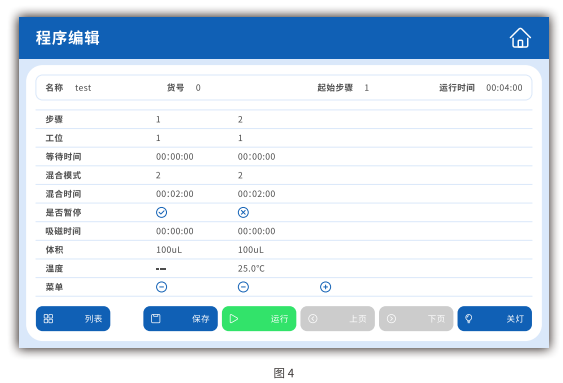This screenshot has height=383, width=563.
Task: Edit 混合时间 00:02:00 for step 1
Action: [x=175, y=194]
